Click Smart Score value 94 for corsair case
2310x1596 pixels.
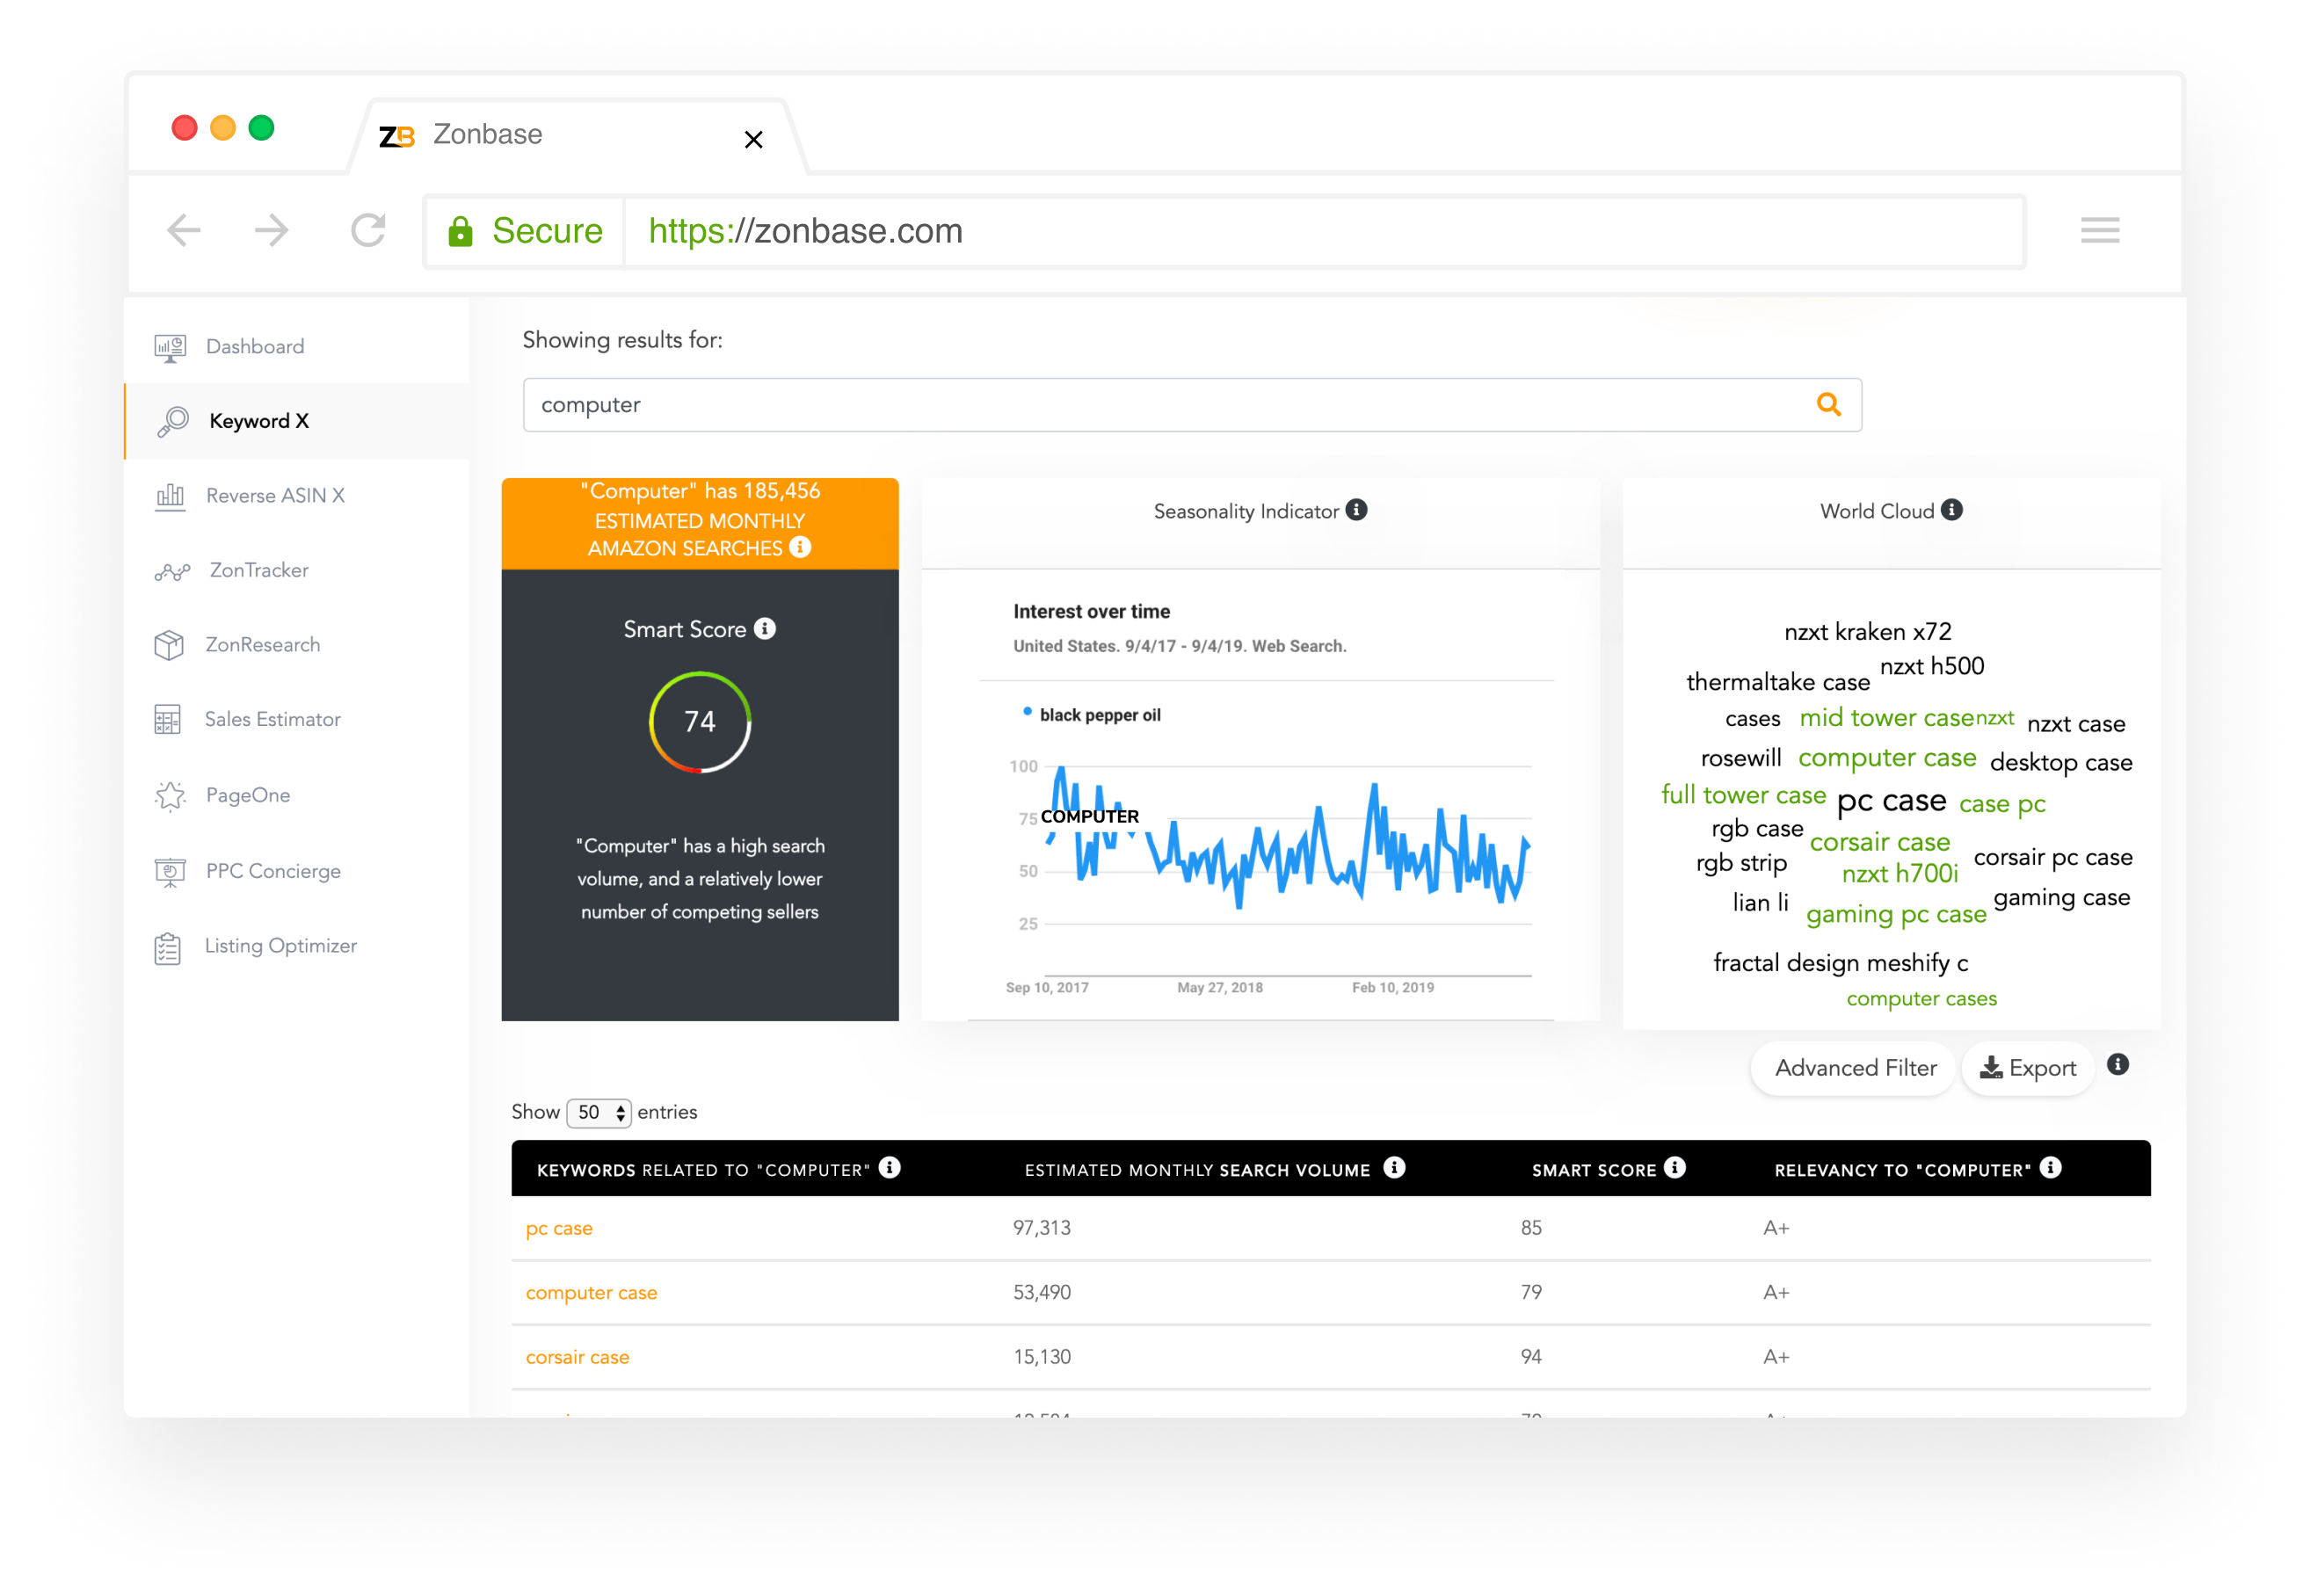tap(1531, 1358)
